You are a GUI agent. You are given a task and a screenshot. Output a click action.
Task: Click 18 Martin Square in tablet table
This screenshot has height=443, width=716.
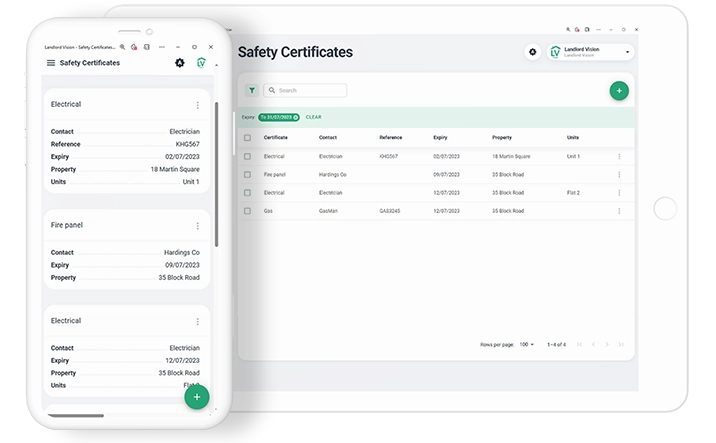tap(511, 156)
